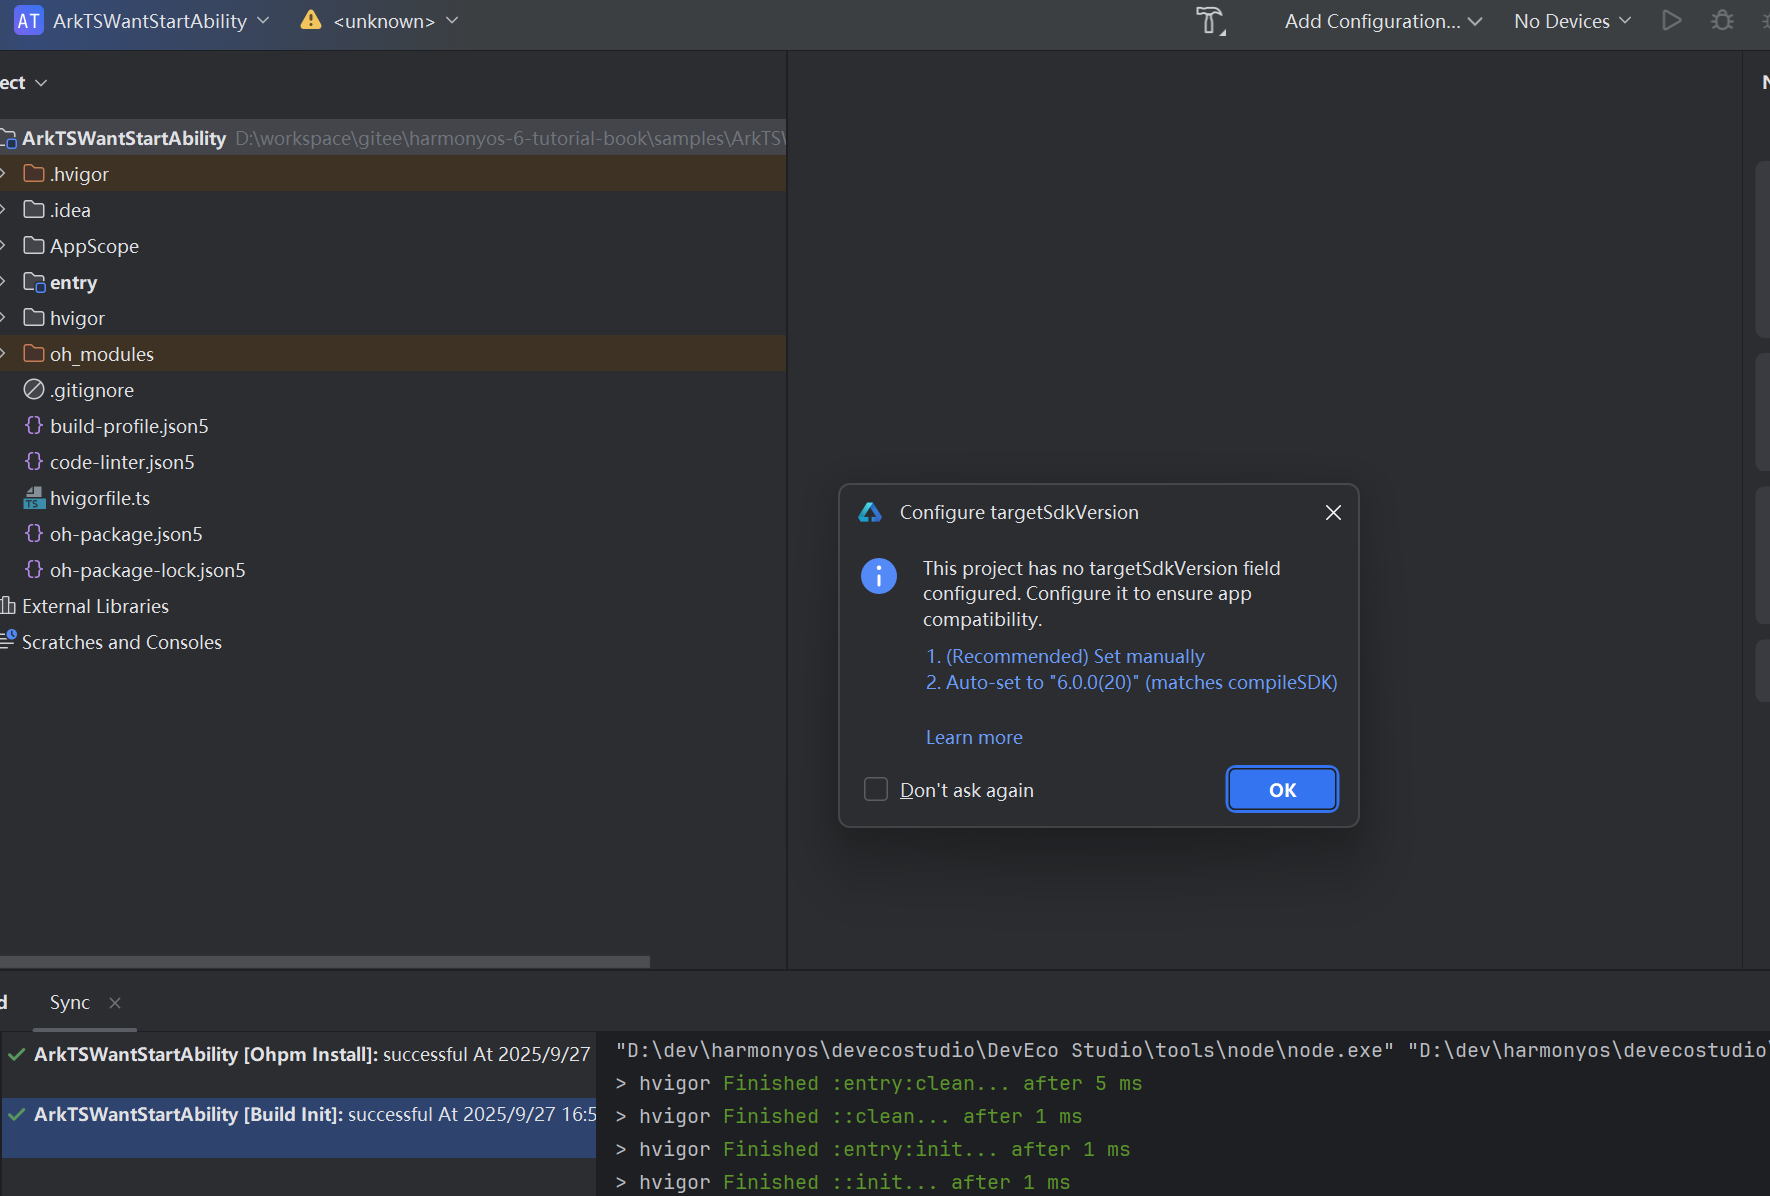1770x1196 pixels.
Task: Click the blue info icon in dialog
Action: tap(878, 576)
